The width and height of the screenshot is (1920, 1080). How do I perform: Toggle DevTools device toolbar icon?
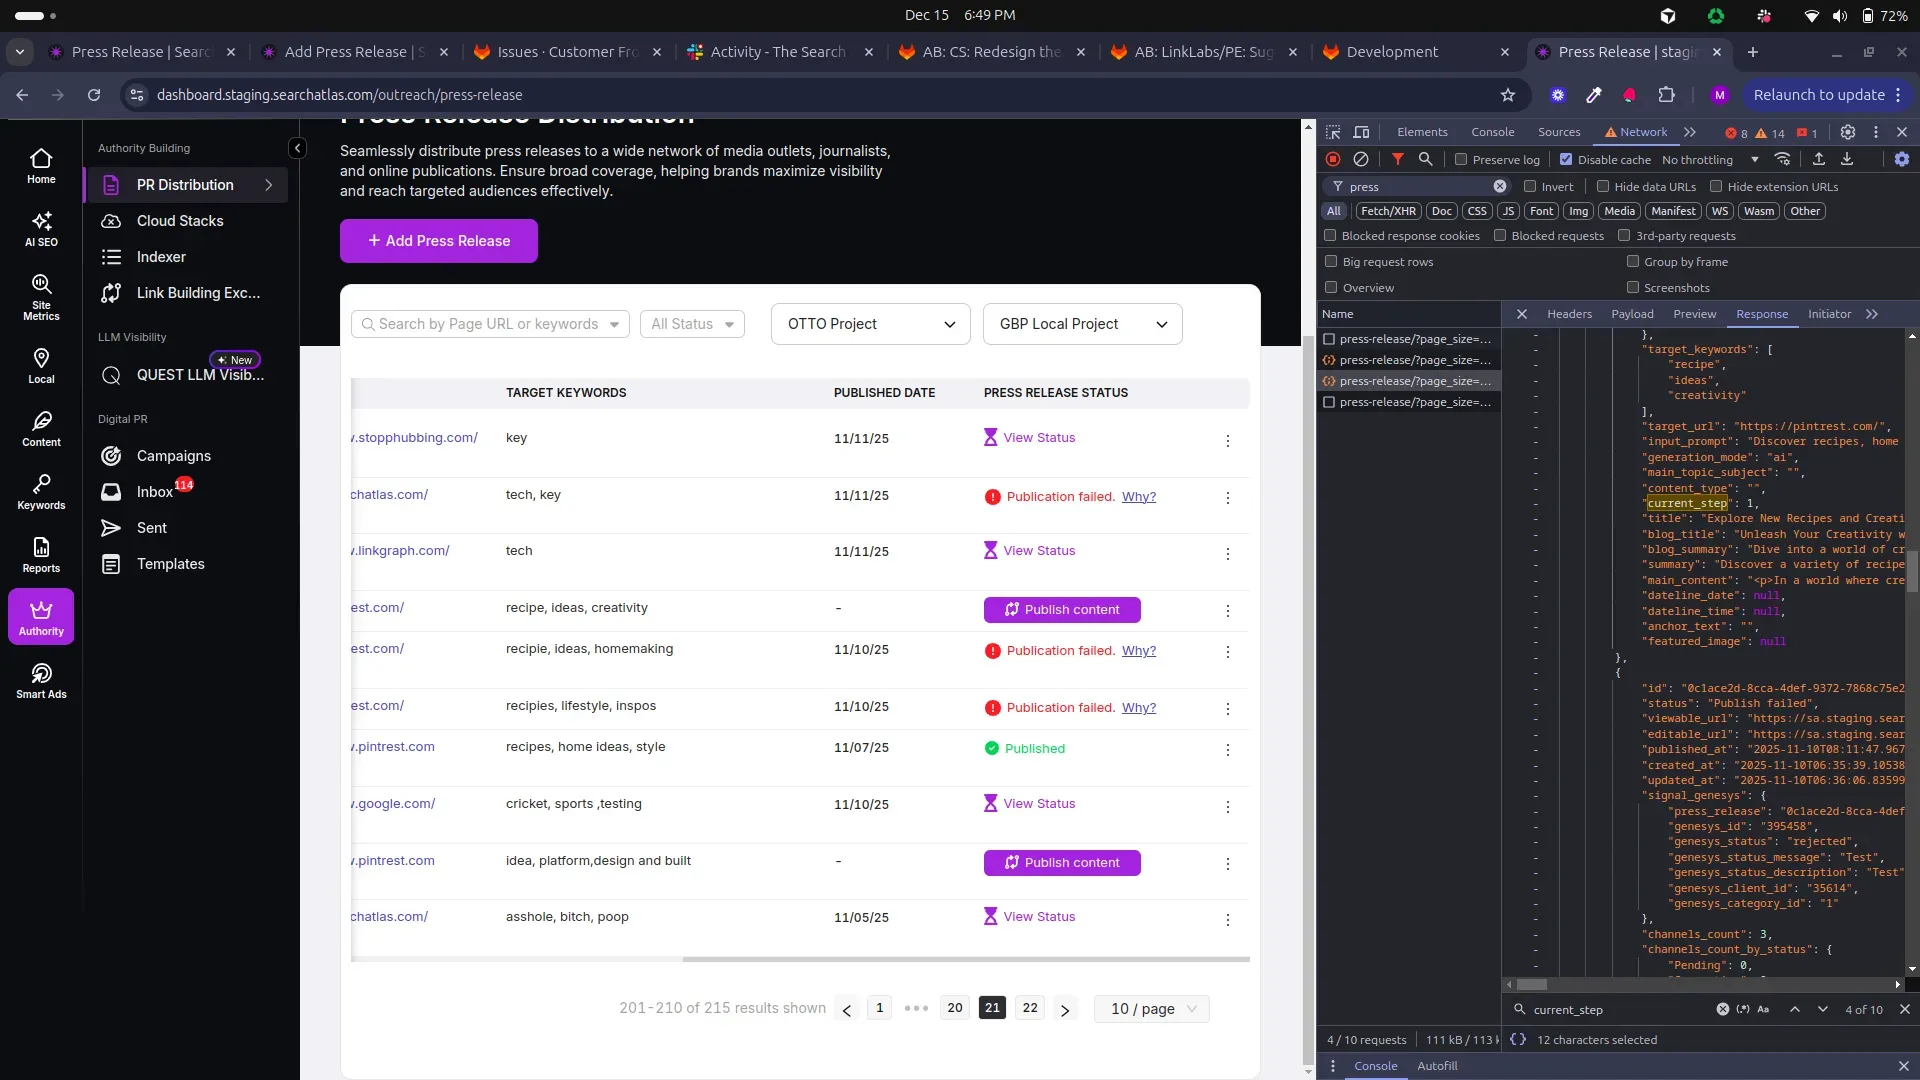(x=1361, y=132)
